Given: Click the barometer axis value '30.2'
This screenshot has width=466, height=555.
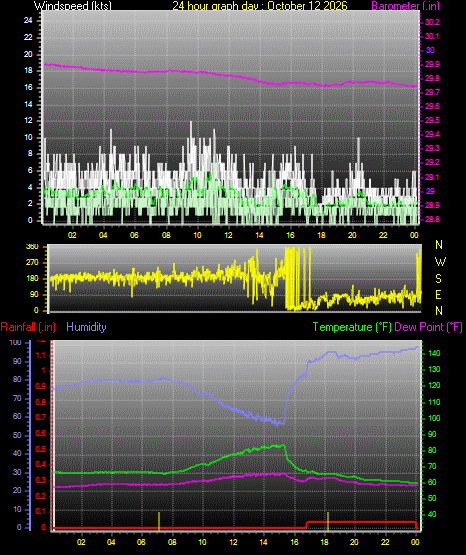Looking at the screenshot, I should coord(432,22).
